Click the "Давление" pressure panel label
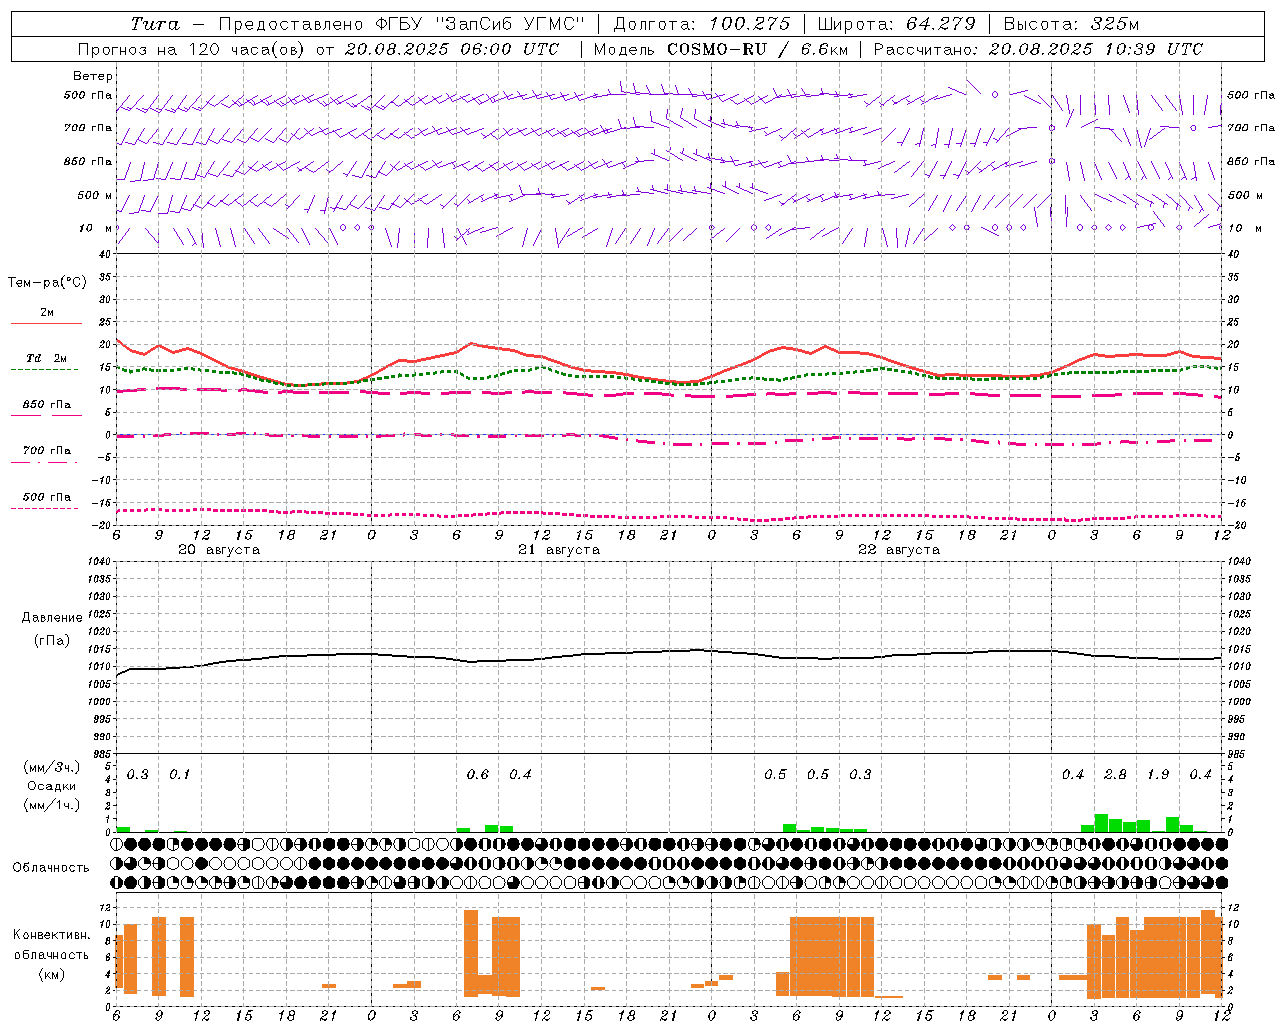1280x1024 pixels. click(x=52, y=618)
